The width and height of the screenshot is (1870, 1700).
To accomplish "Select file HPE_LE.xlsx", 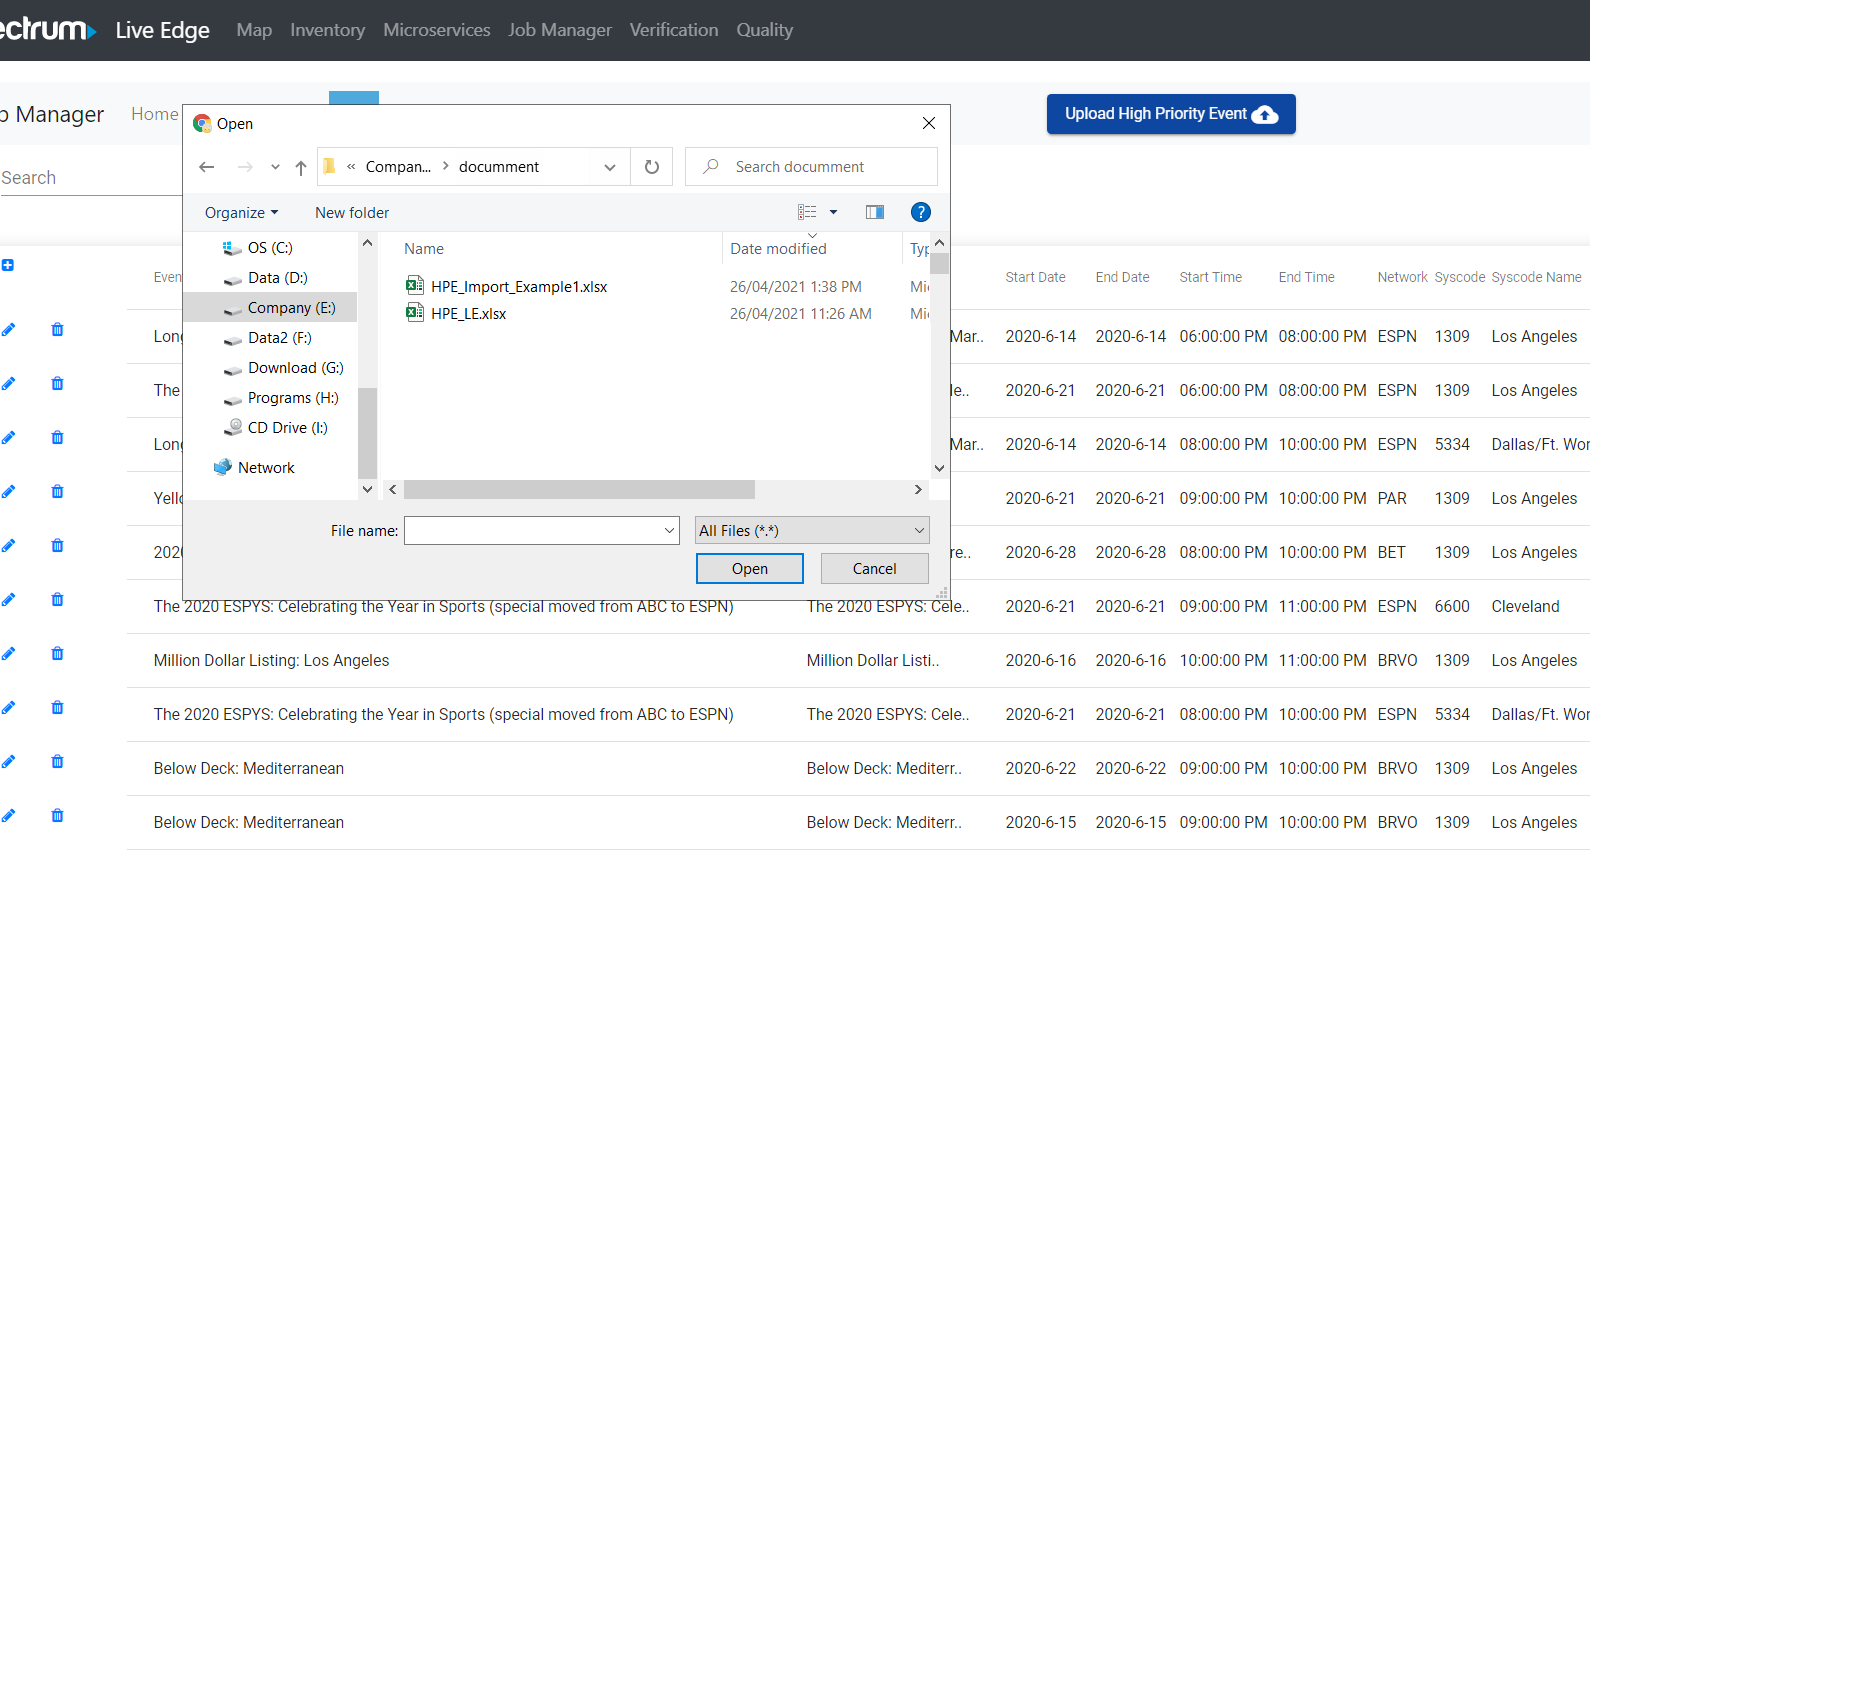I will [468, 314].
